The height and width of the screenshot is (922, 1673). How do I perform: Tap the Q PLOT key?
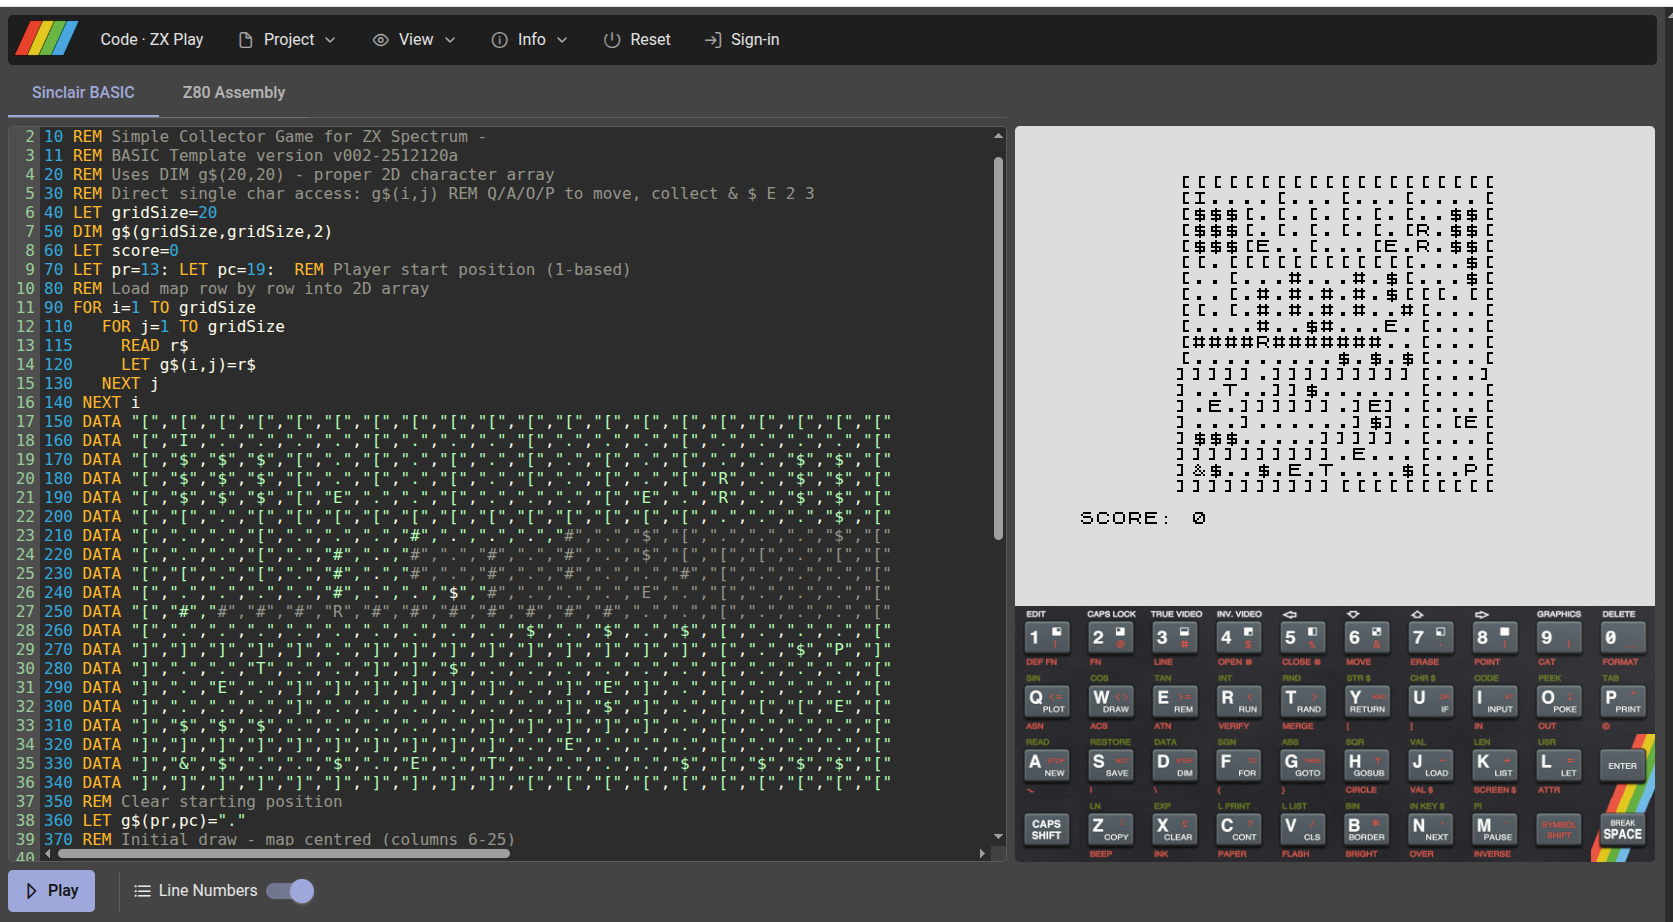tap(1047, 700)
